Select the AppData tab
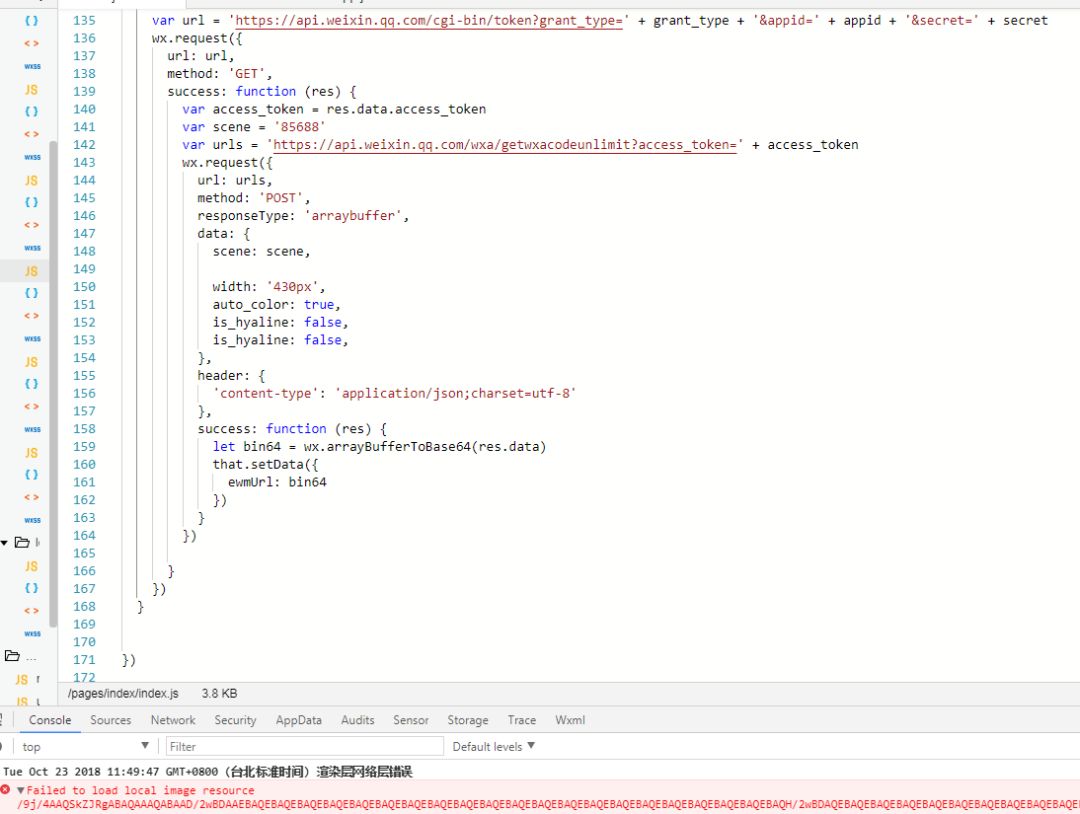The height and width of the screenshot is (814, 1080). (x=298, y=720)
